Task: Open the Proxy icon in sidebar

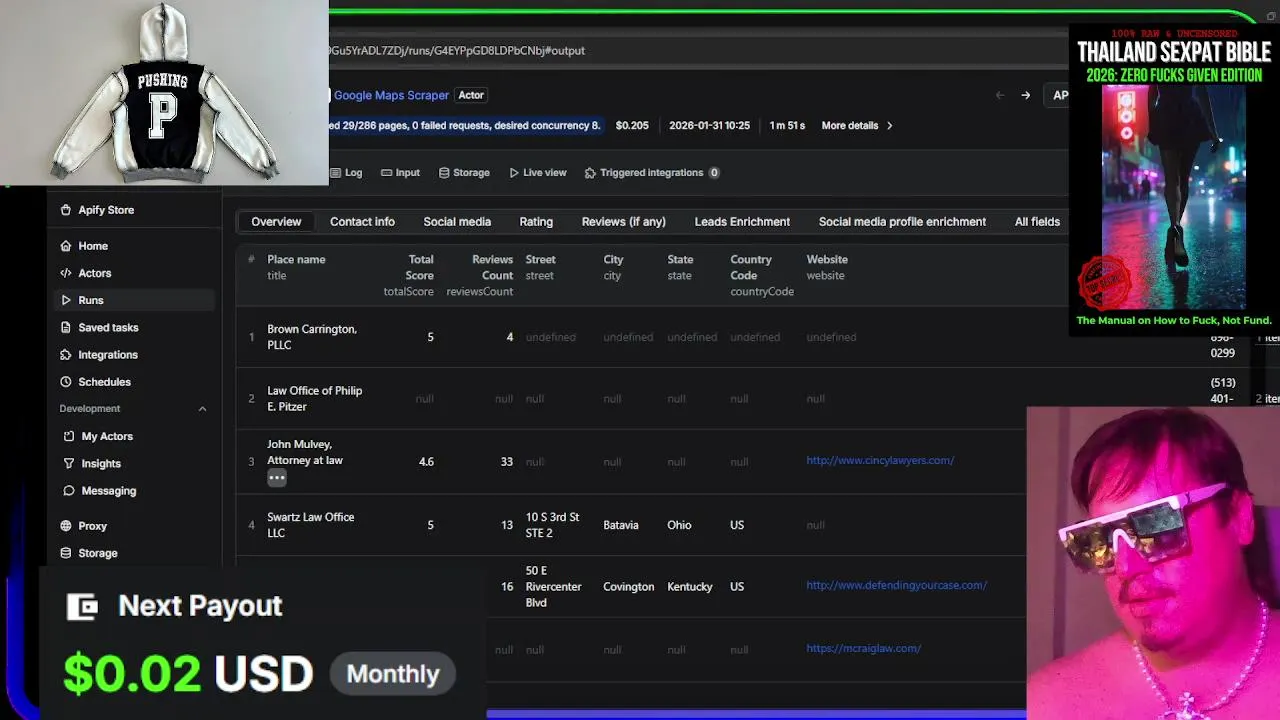Action: coord(66,526)
